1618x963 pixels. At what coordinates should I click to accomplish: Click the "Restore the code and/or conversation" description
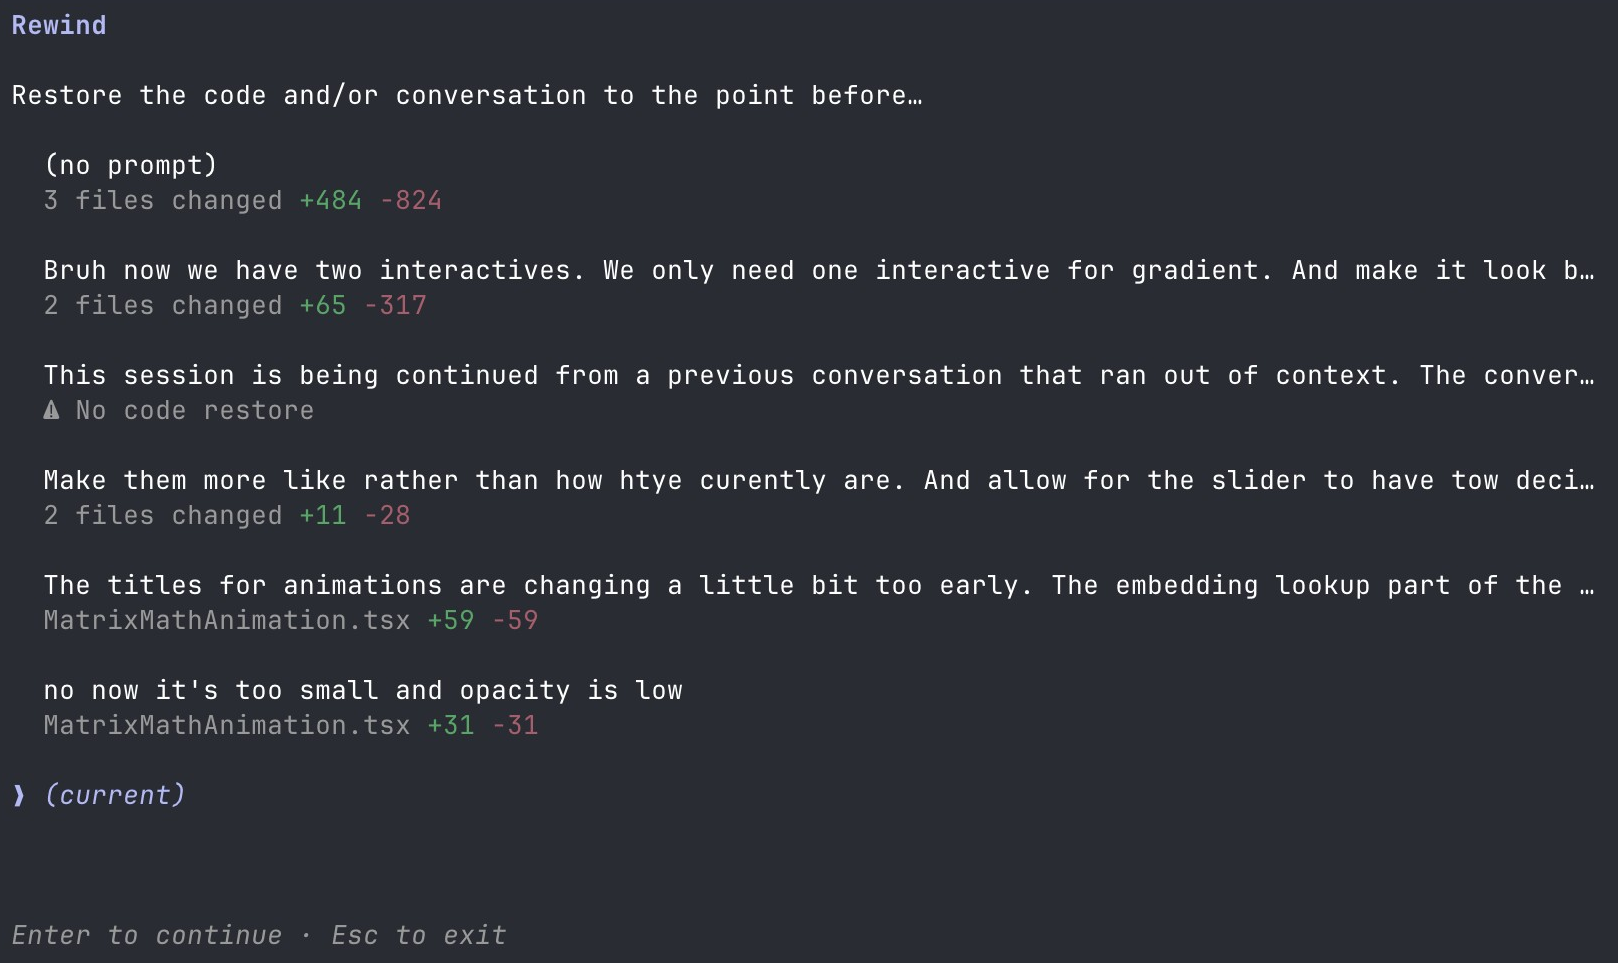click(467, 95)
